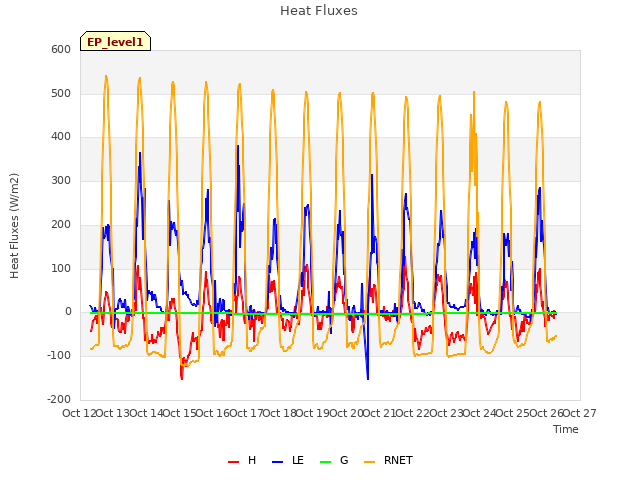
Task: Click the 600 y-axis tick label
Action: tap(61, 49)
